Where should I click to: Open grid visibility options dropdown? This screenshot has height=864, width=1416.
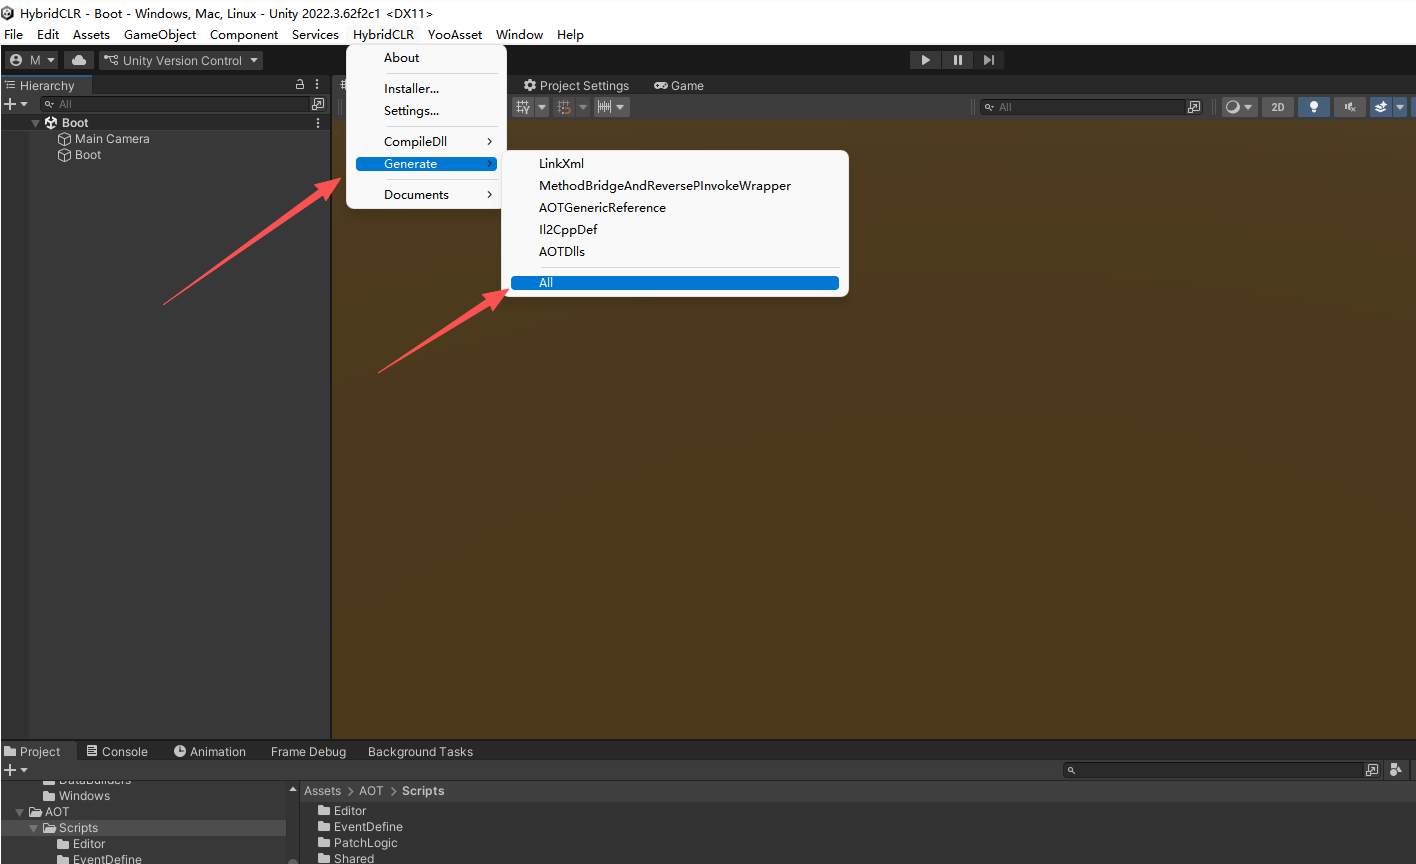click(x=543, y=107)
